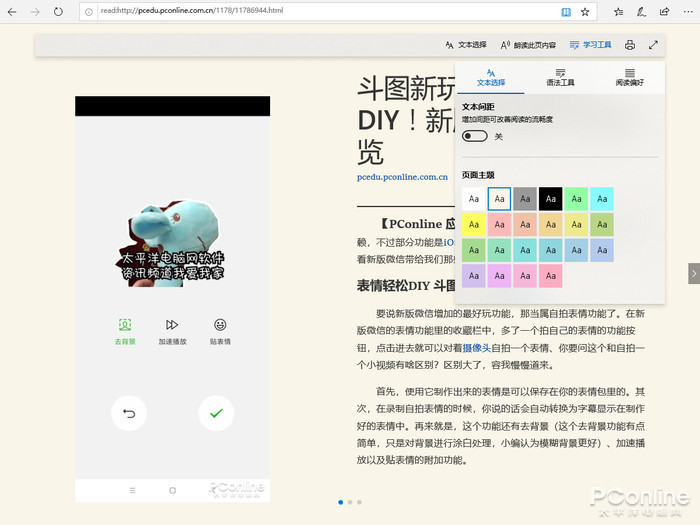Select the lavender purple swatch in last row

click(474, 276)
